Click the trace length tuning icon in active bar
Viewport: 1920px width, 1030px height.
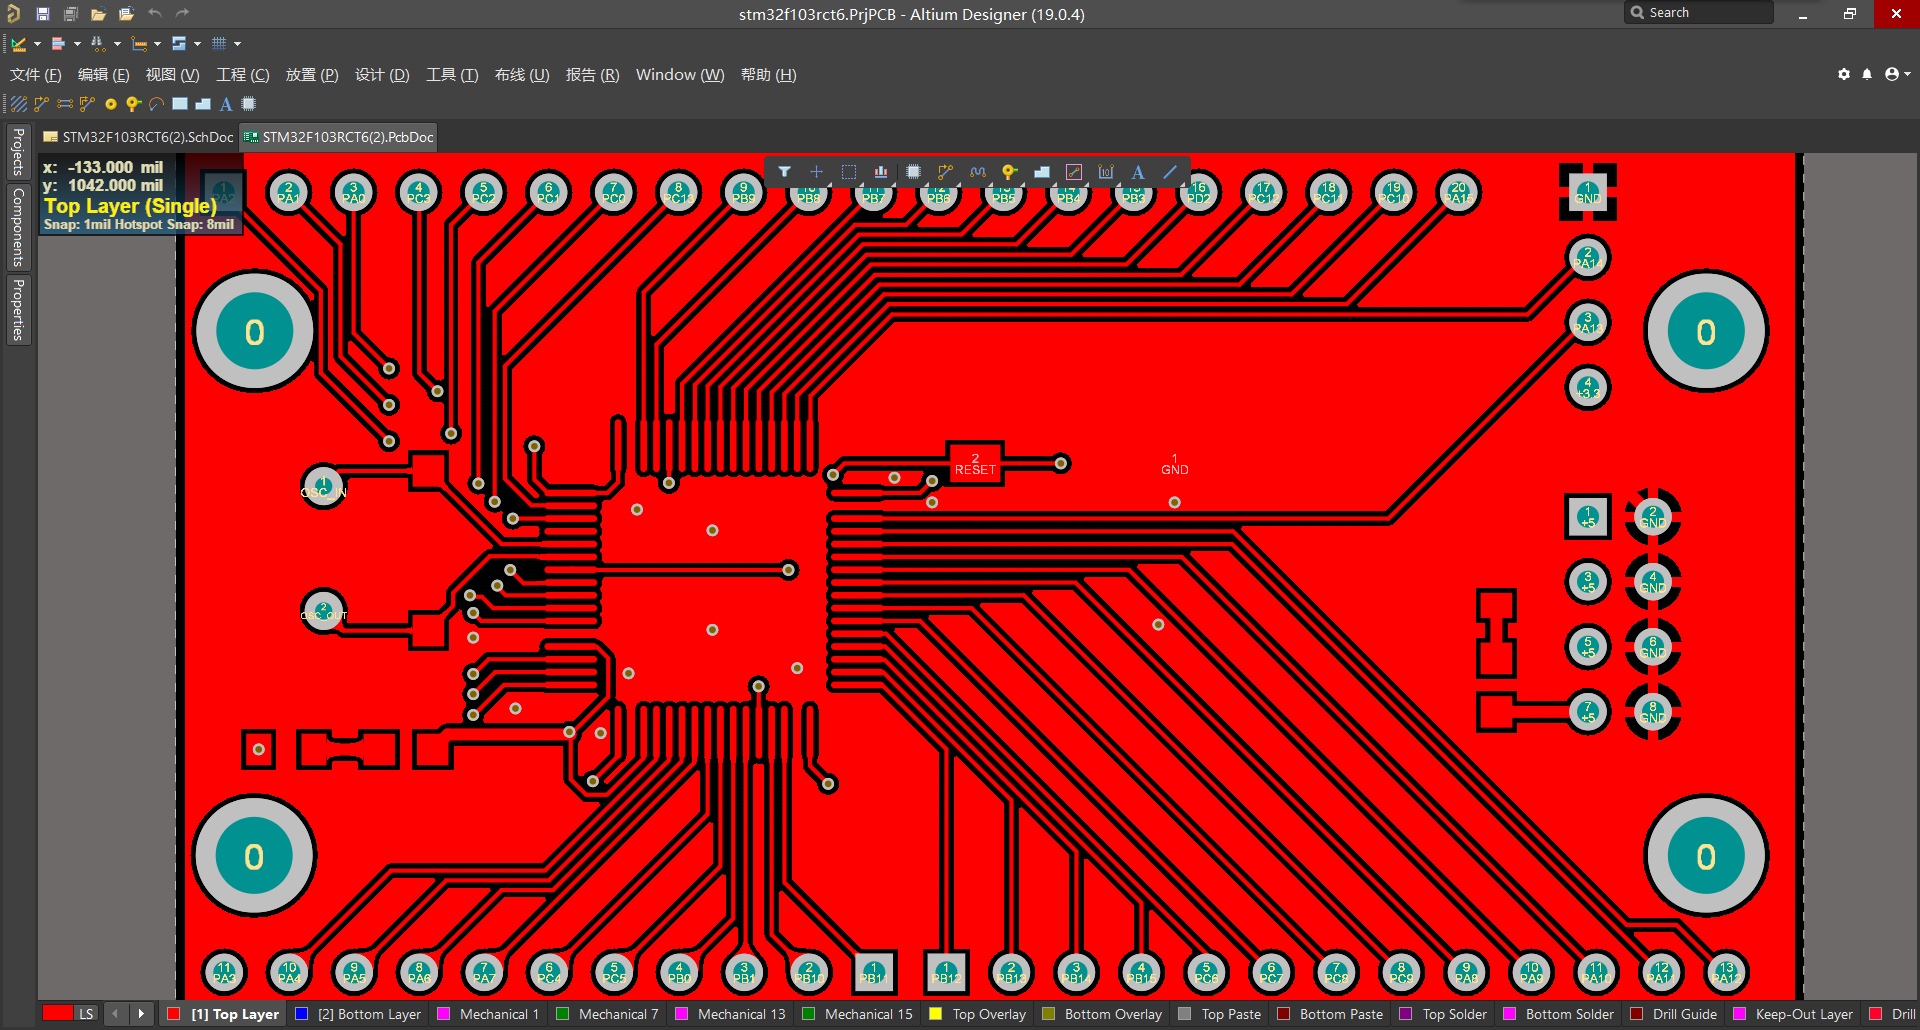click(978, 172)
